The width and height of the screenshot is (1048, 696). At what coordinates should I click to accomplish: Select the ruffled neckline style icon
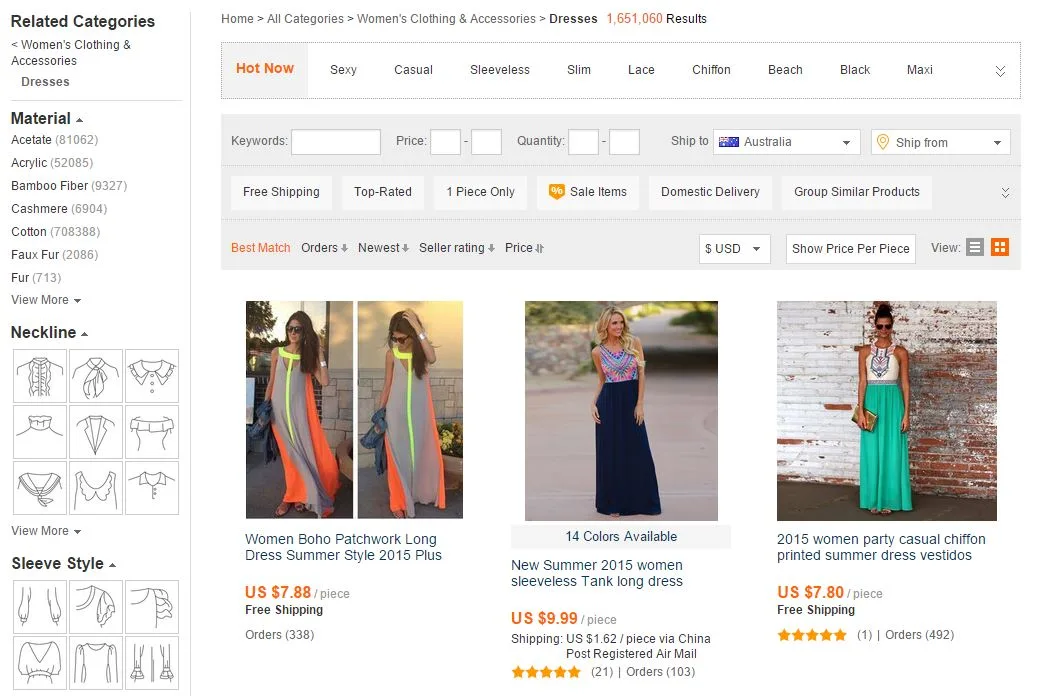pos(39,376)
